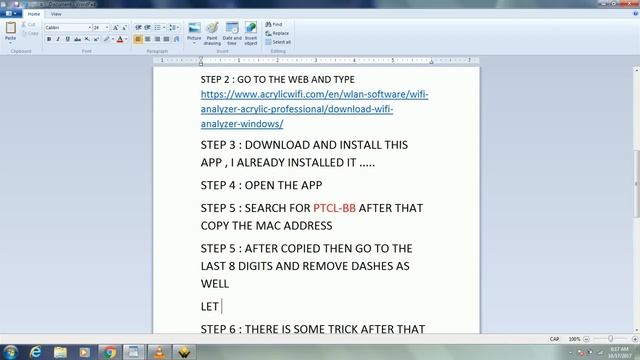Open WordPad Help icon
The height and width of the screenshot is (360, 640).
coord(635,13)
